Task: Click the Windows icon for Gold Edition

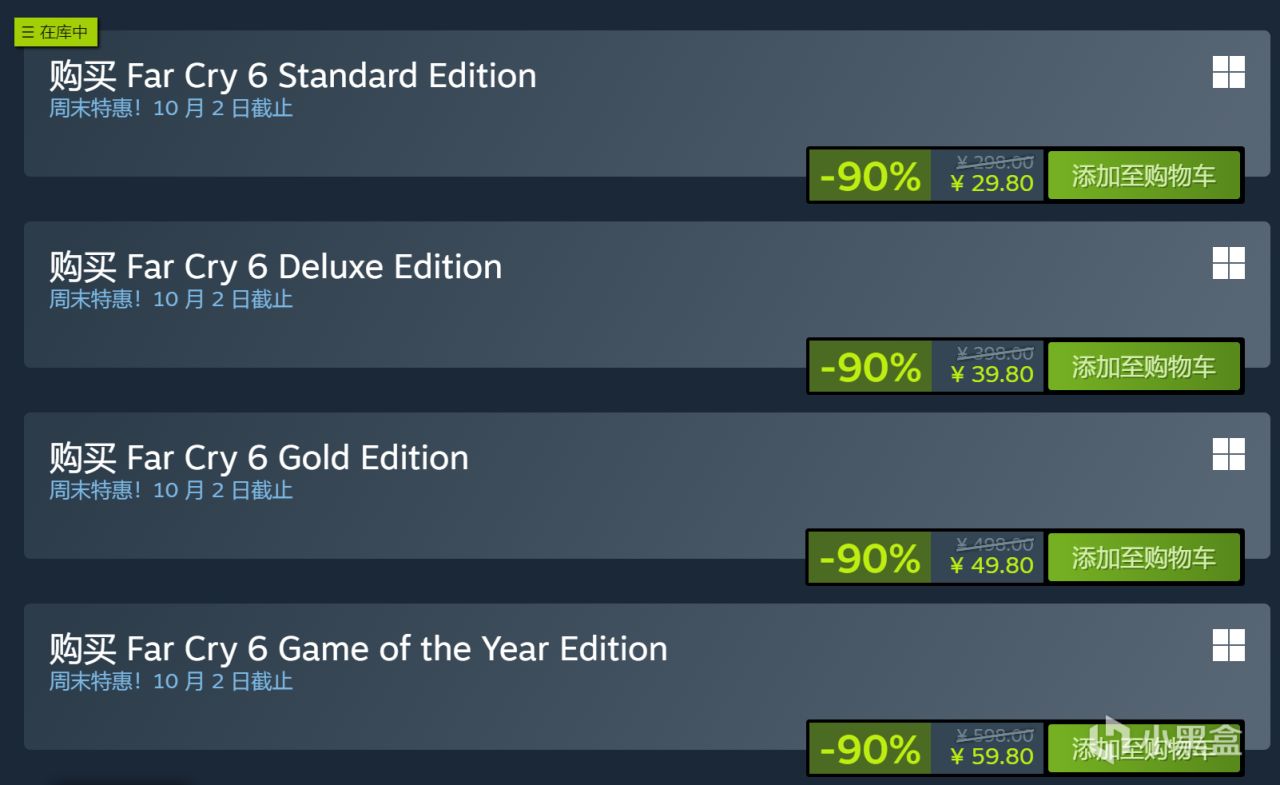Action: [x=1229, y=454]
